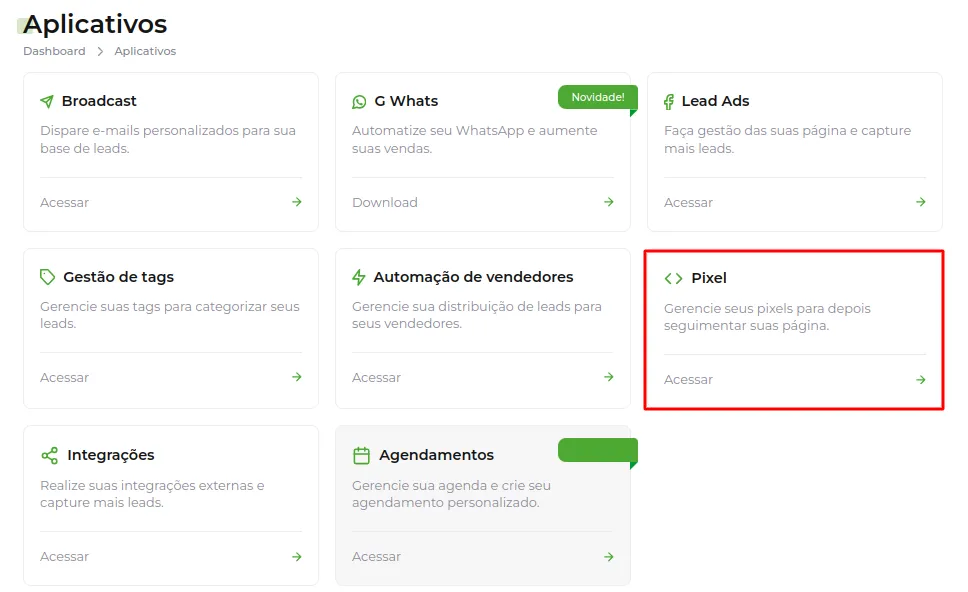
Task: Open Broadcast via its Acessar link
Action: (64, 202)
